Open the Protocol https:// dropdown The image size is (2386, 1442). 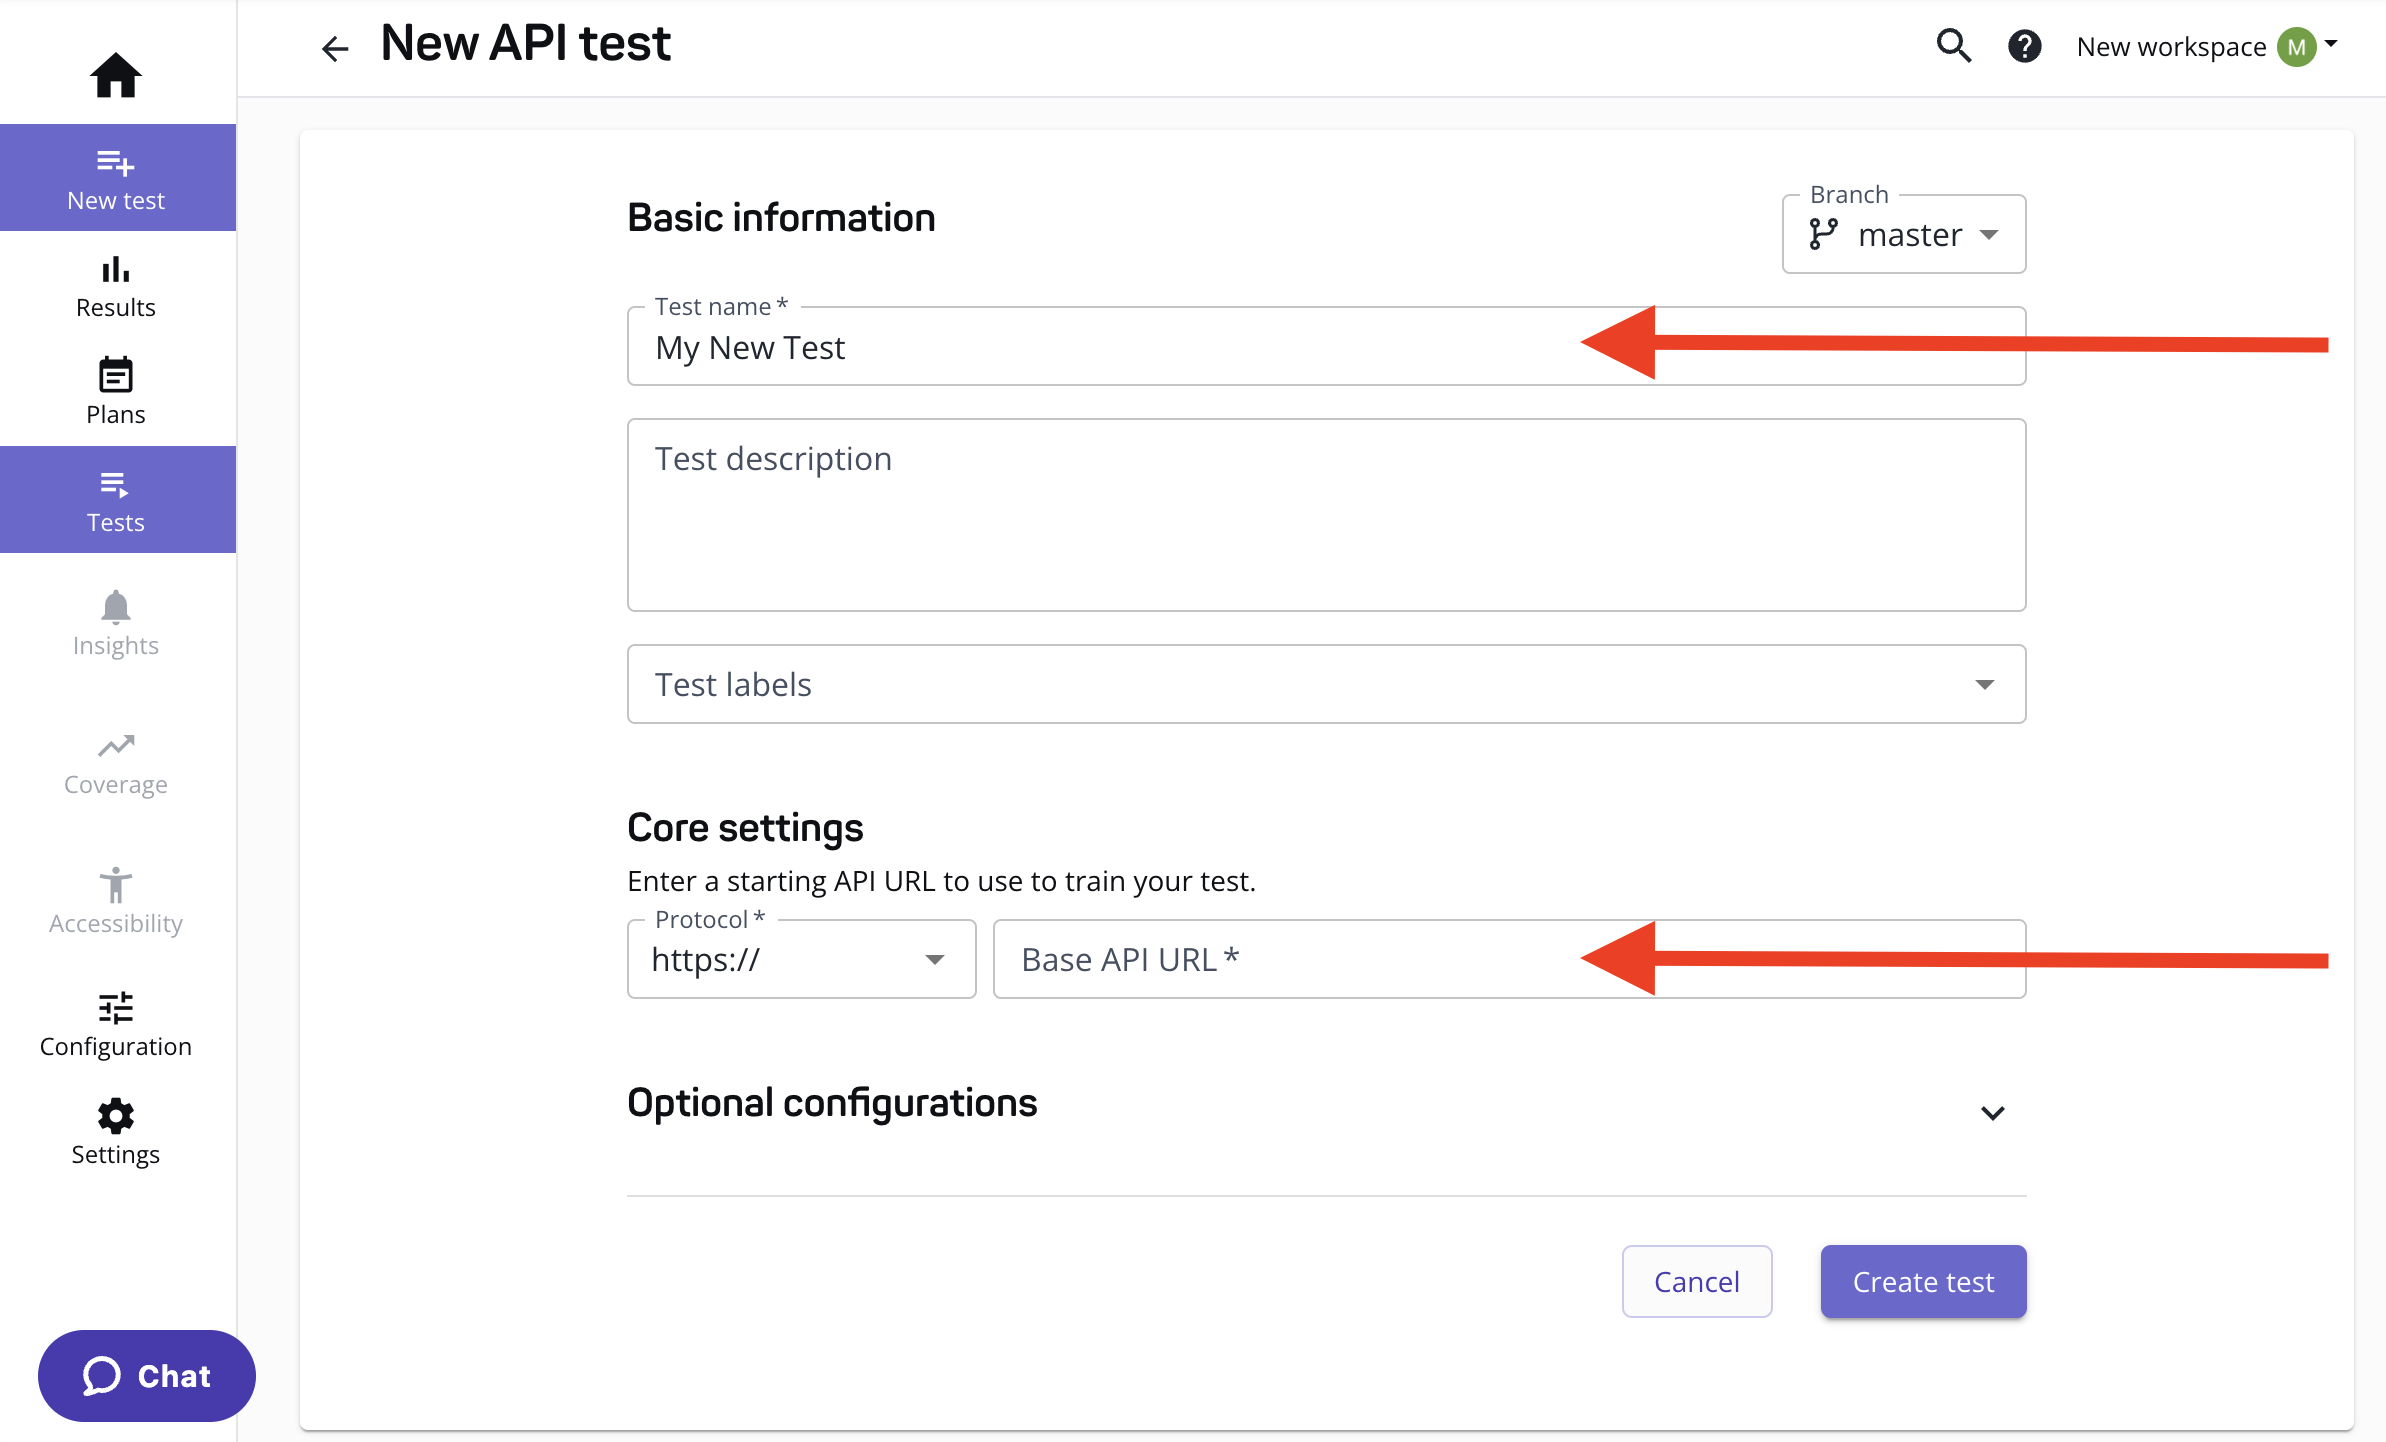point(801,959)
